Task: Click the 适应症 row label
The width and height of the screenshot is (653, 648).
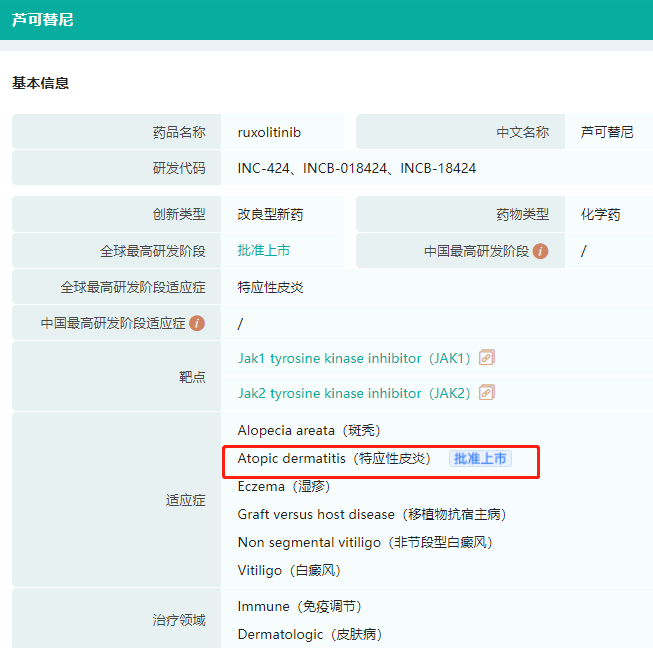Action: [x=186, y=500]
